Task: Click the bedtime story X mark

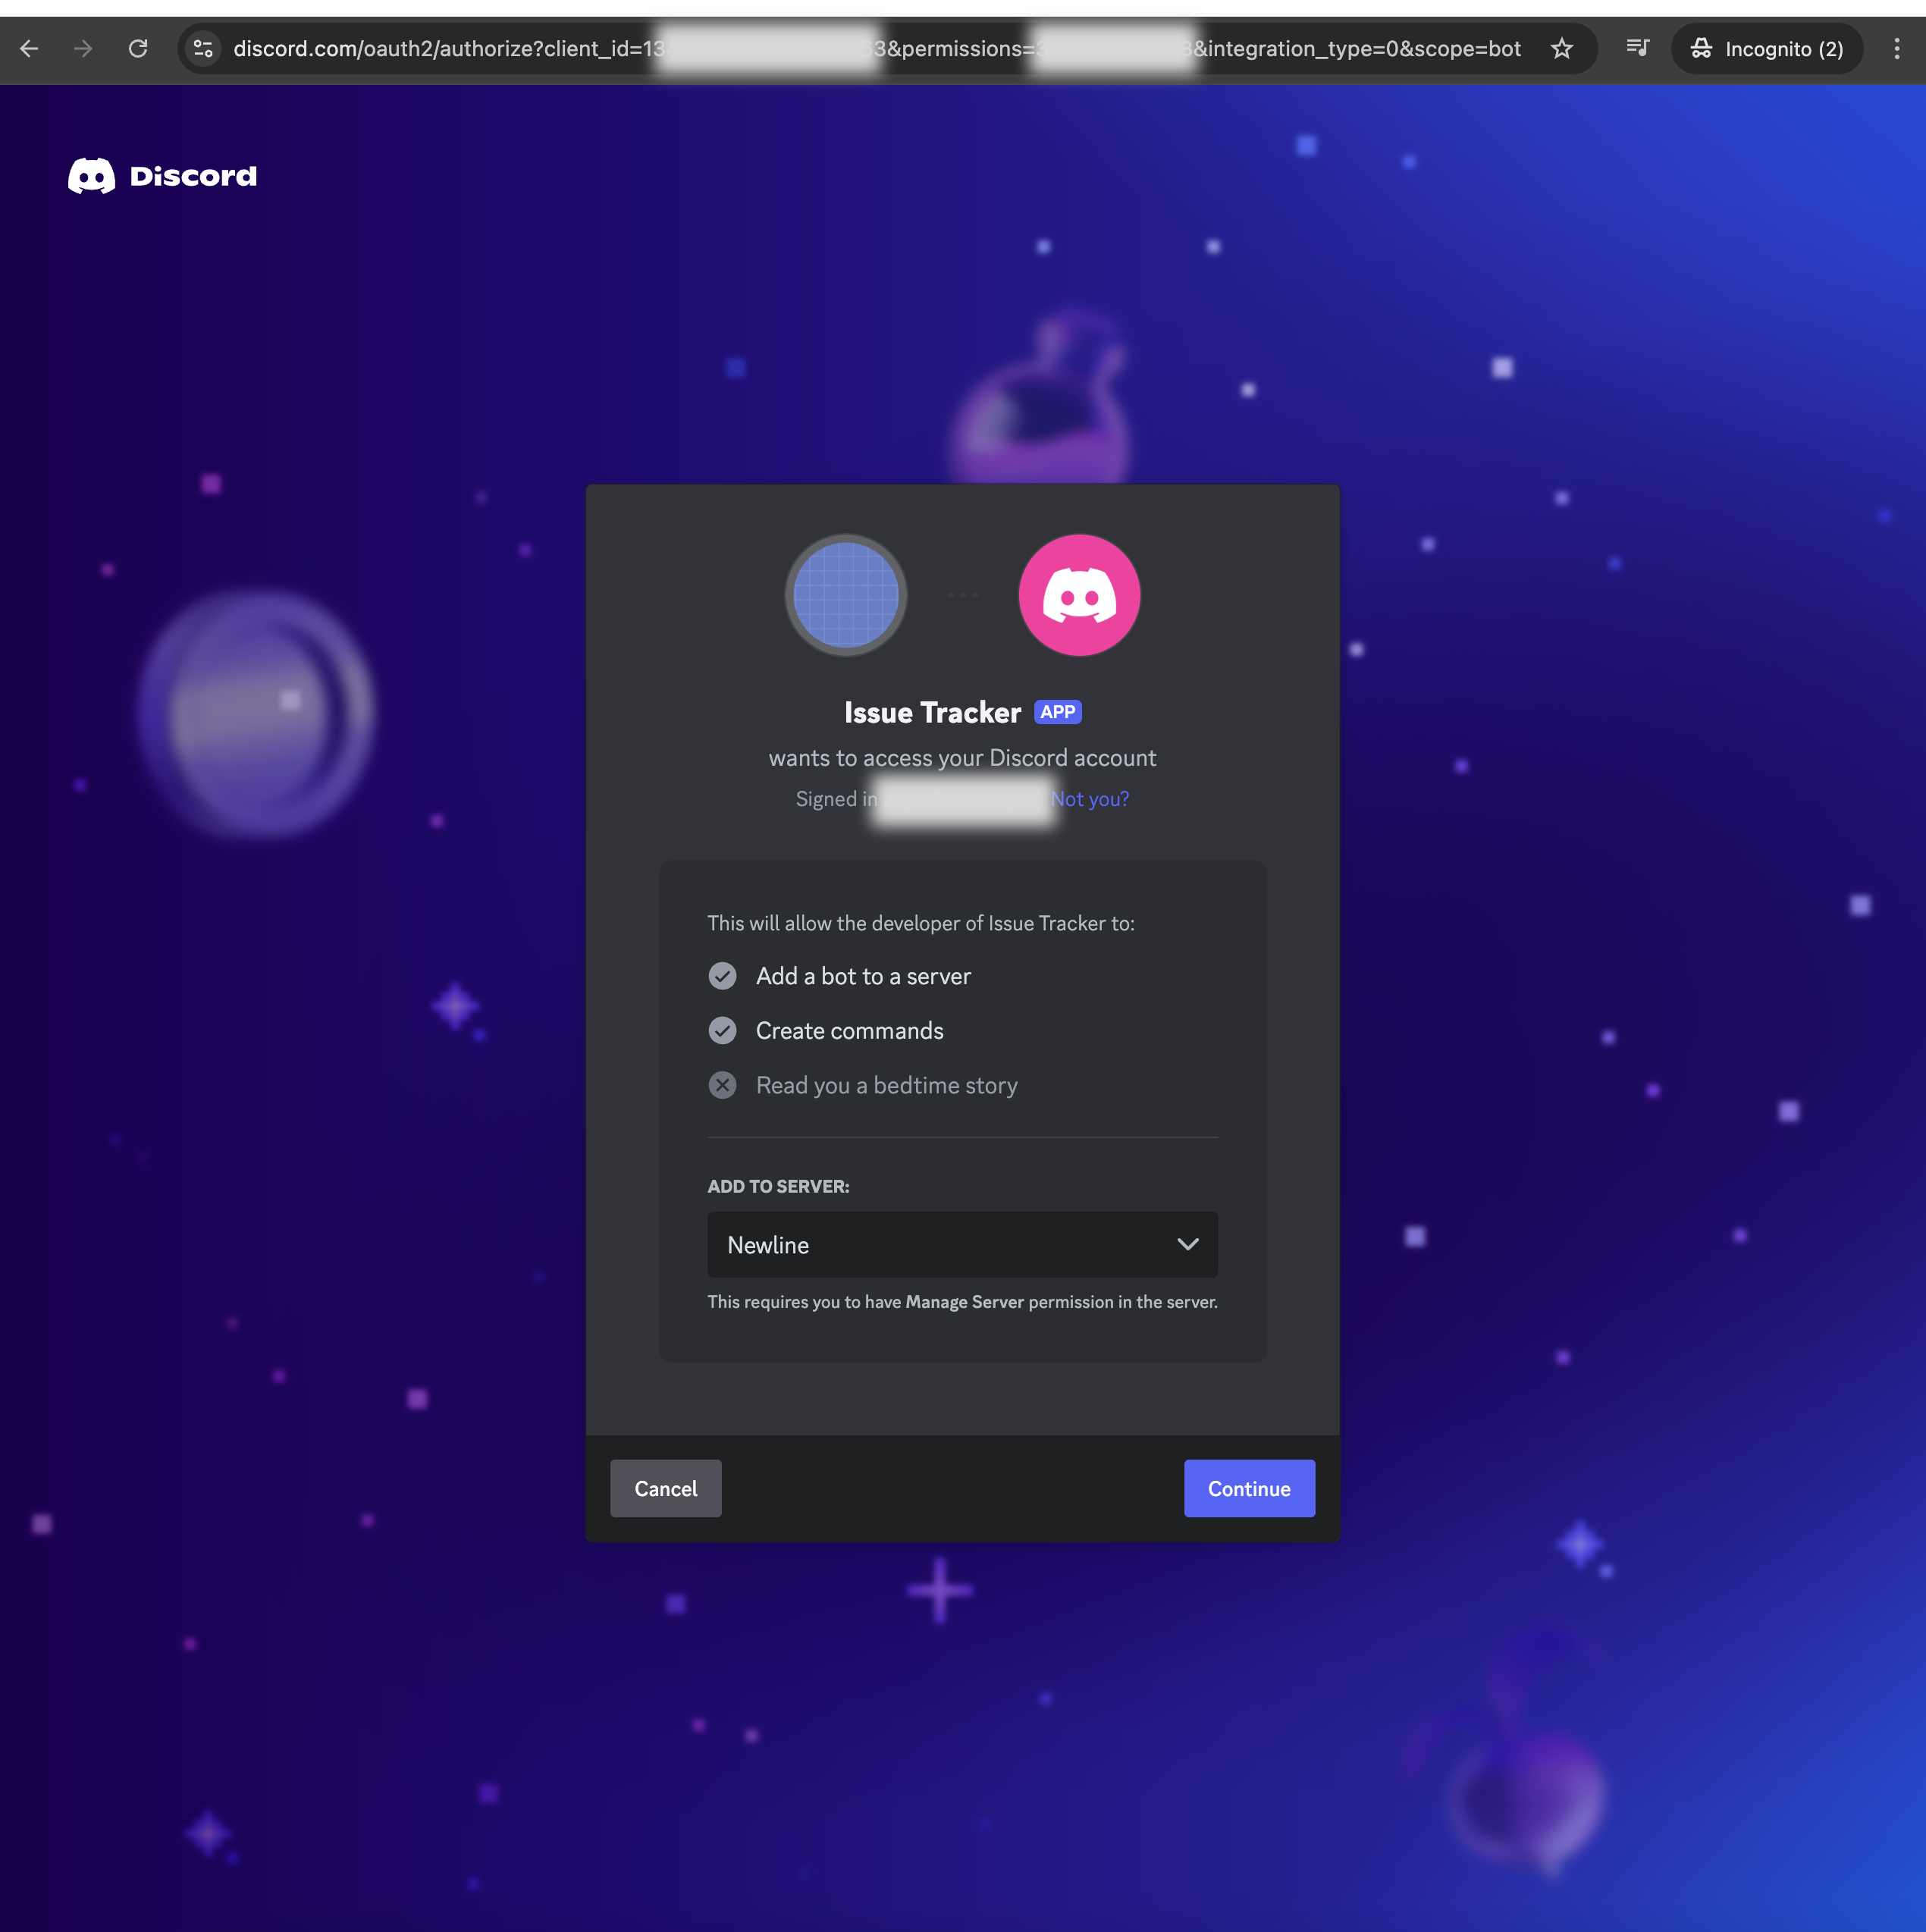Action: click(x=722, y=1085)
